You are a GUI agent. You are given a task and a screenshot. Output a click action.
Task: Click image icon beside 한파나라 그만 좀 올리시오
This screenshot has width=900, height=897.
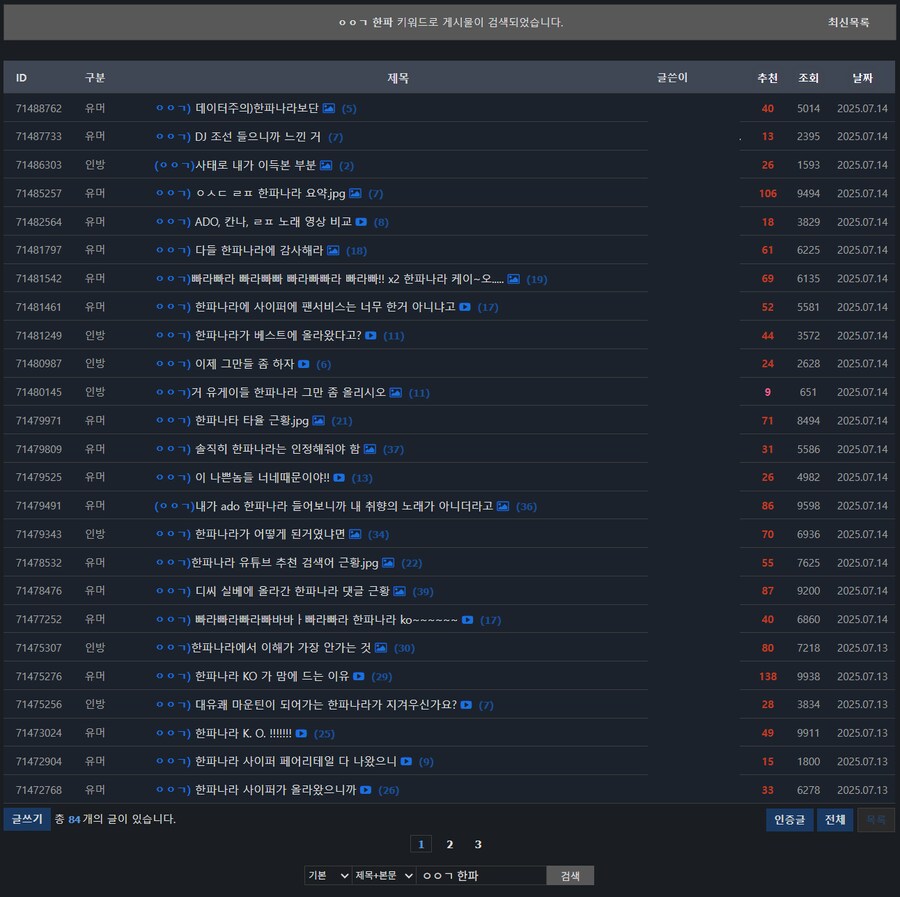(x=395, y=393)
